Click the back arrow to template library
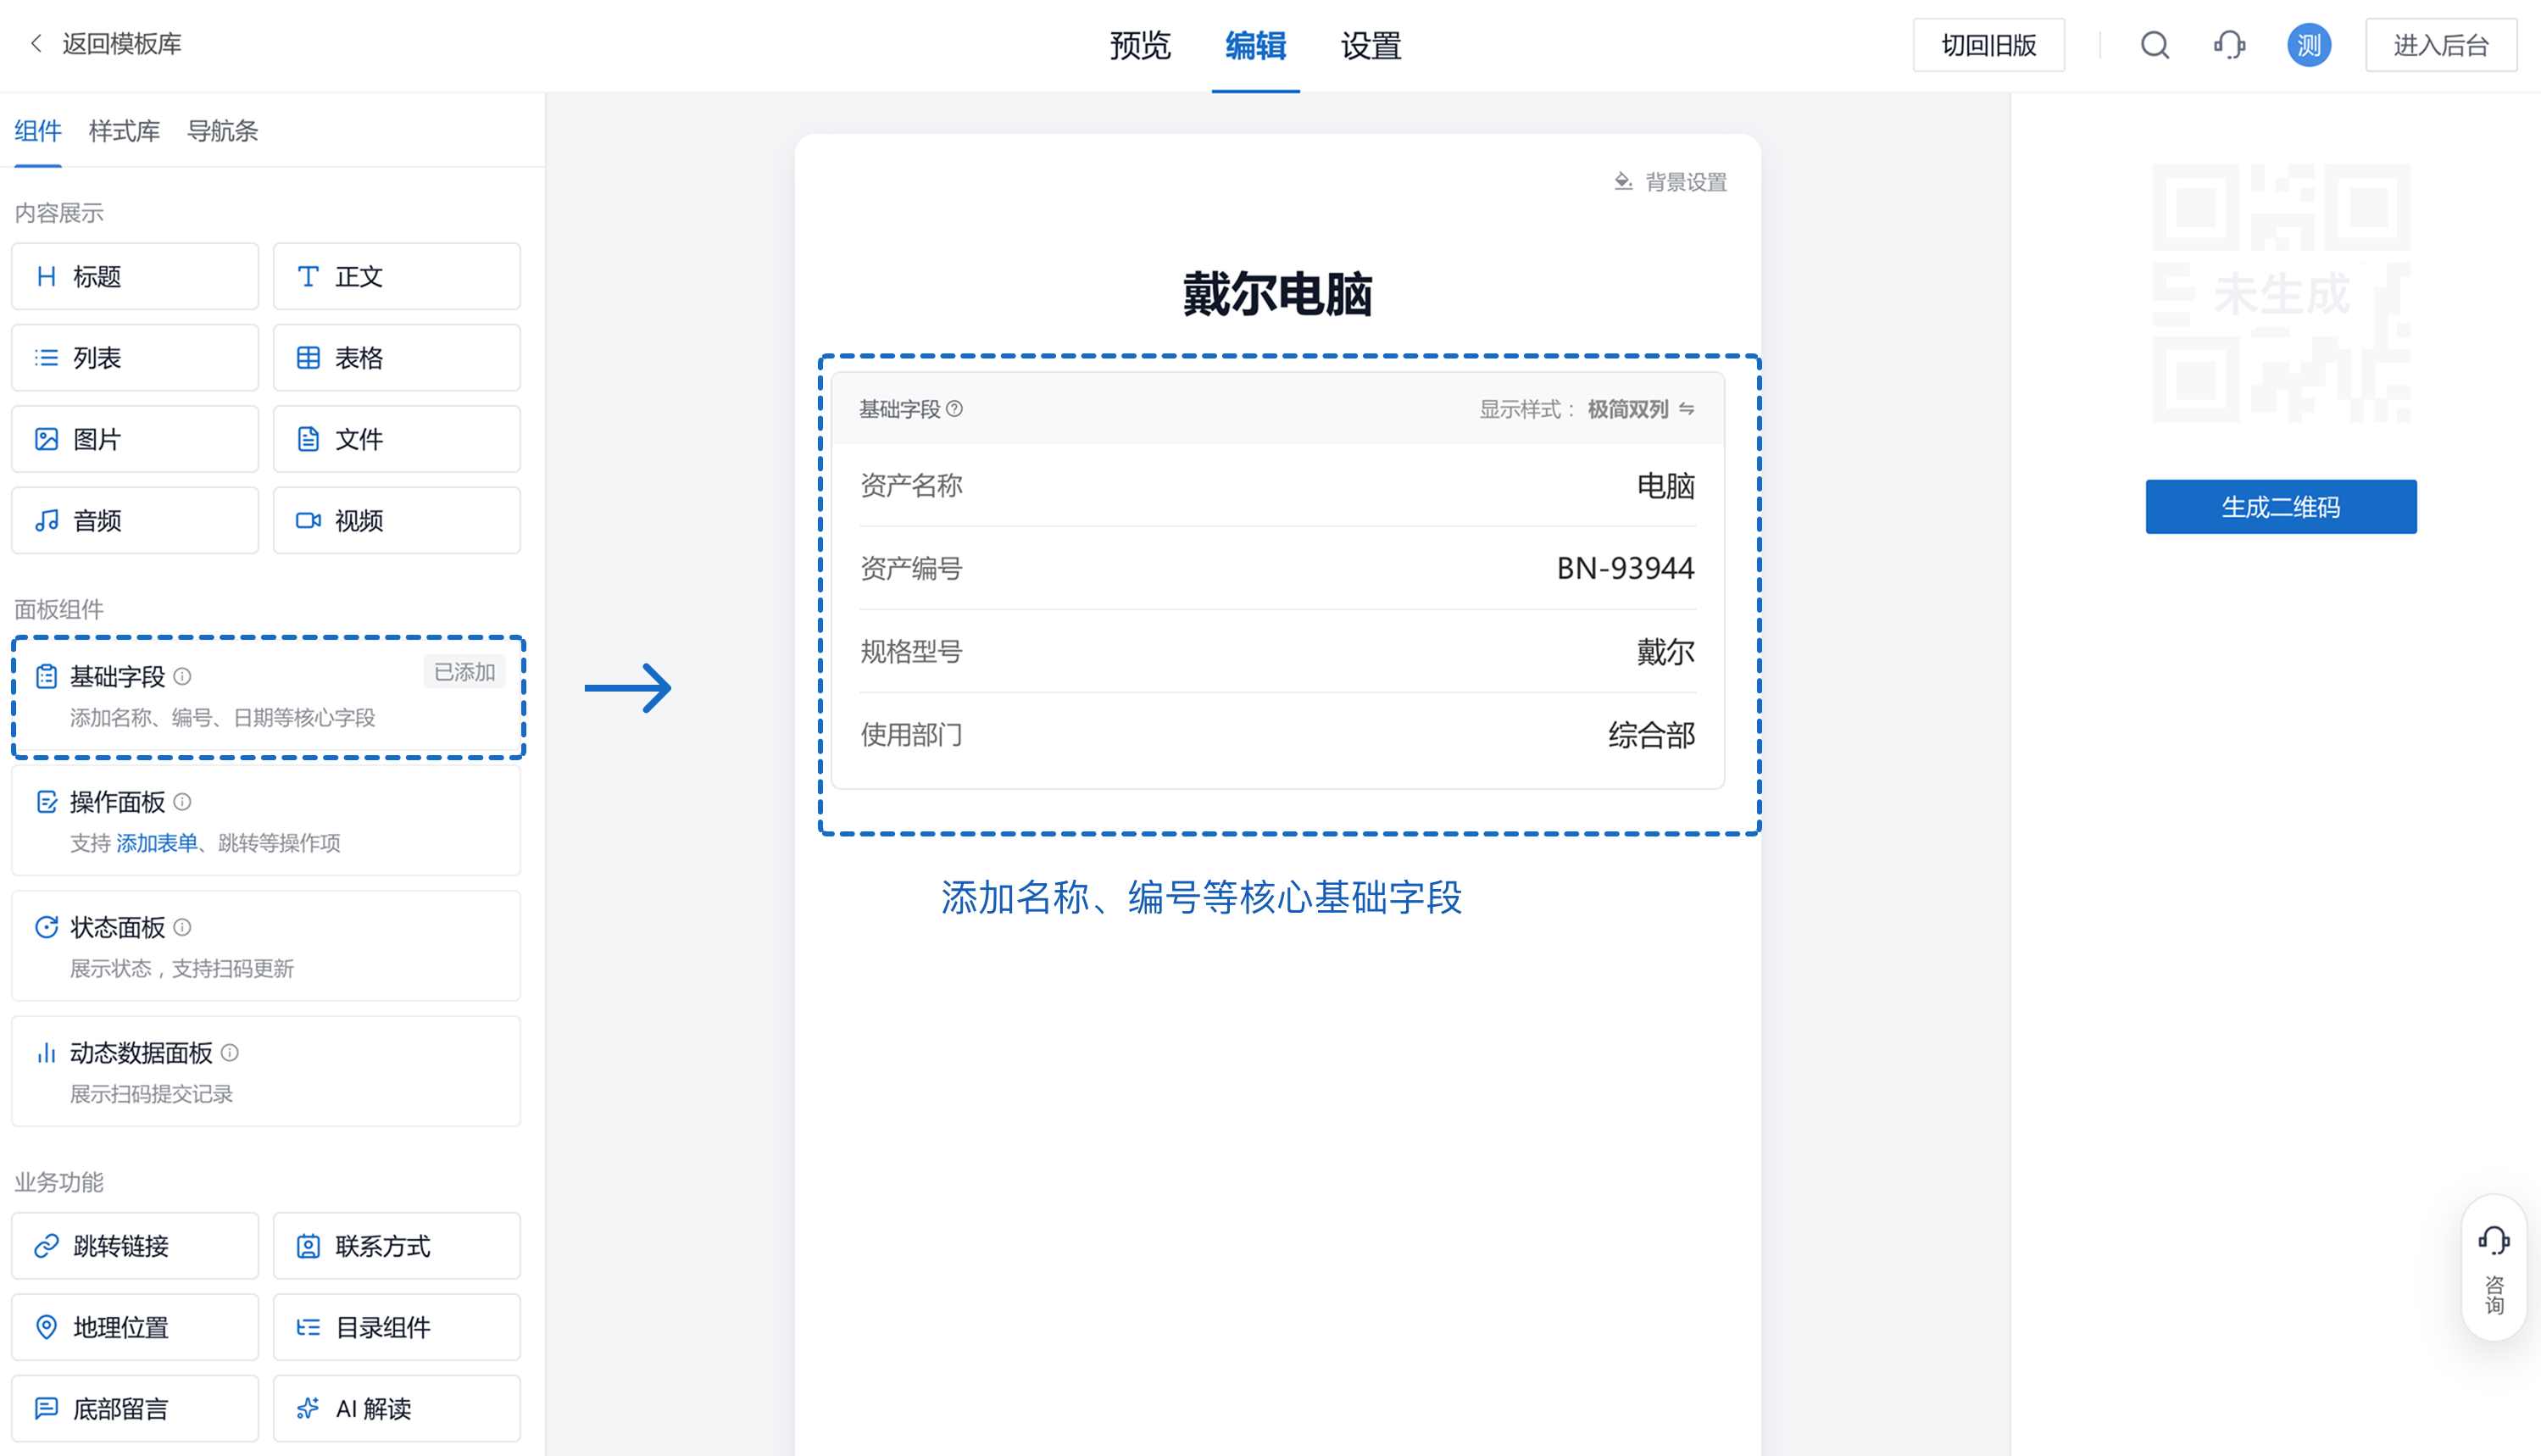Image resolution: width=2541 pixels, height=1456 pixels. 37,44
